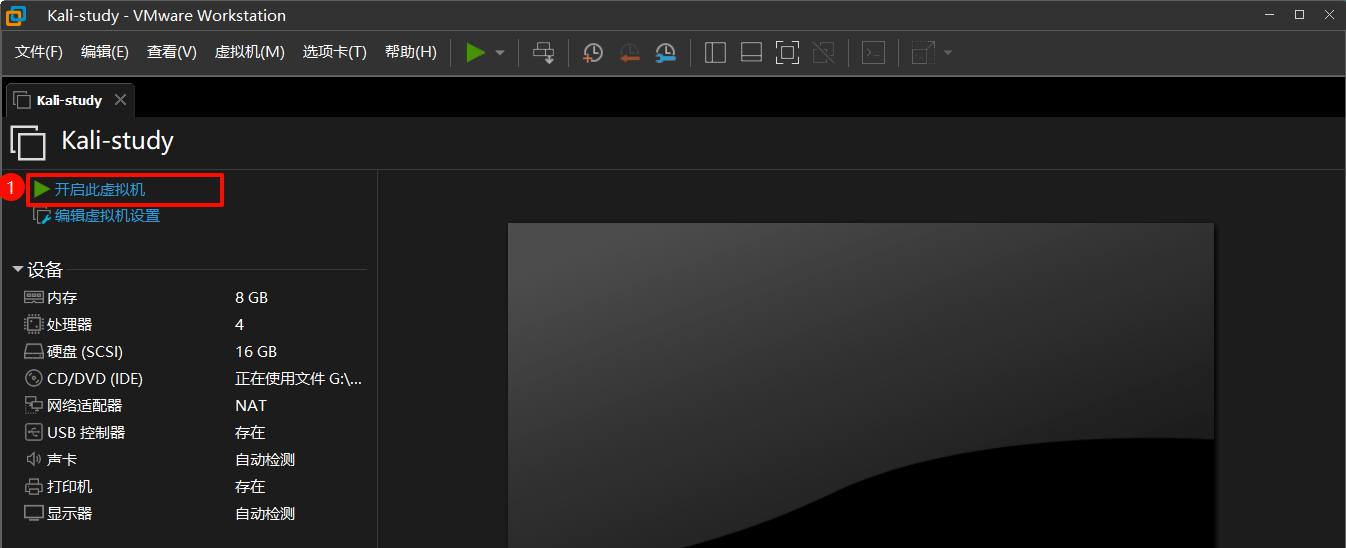Screen dimensions: 1346x548
Task: Switch to the Kali-study tab
Action: tap(68, 100)
